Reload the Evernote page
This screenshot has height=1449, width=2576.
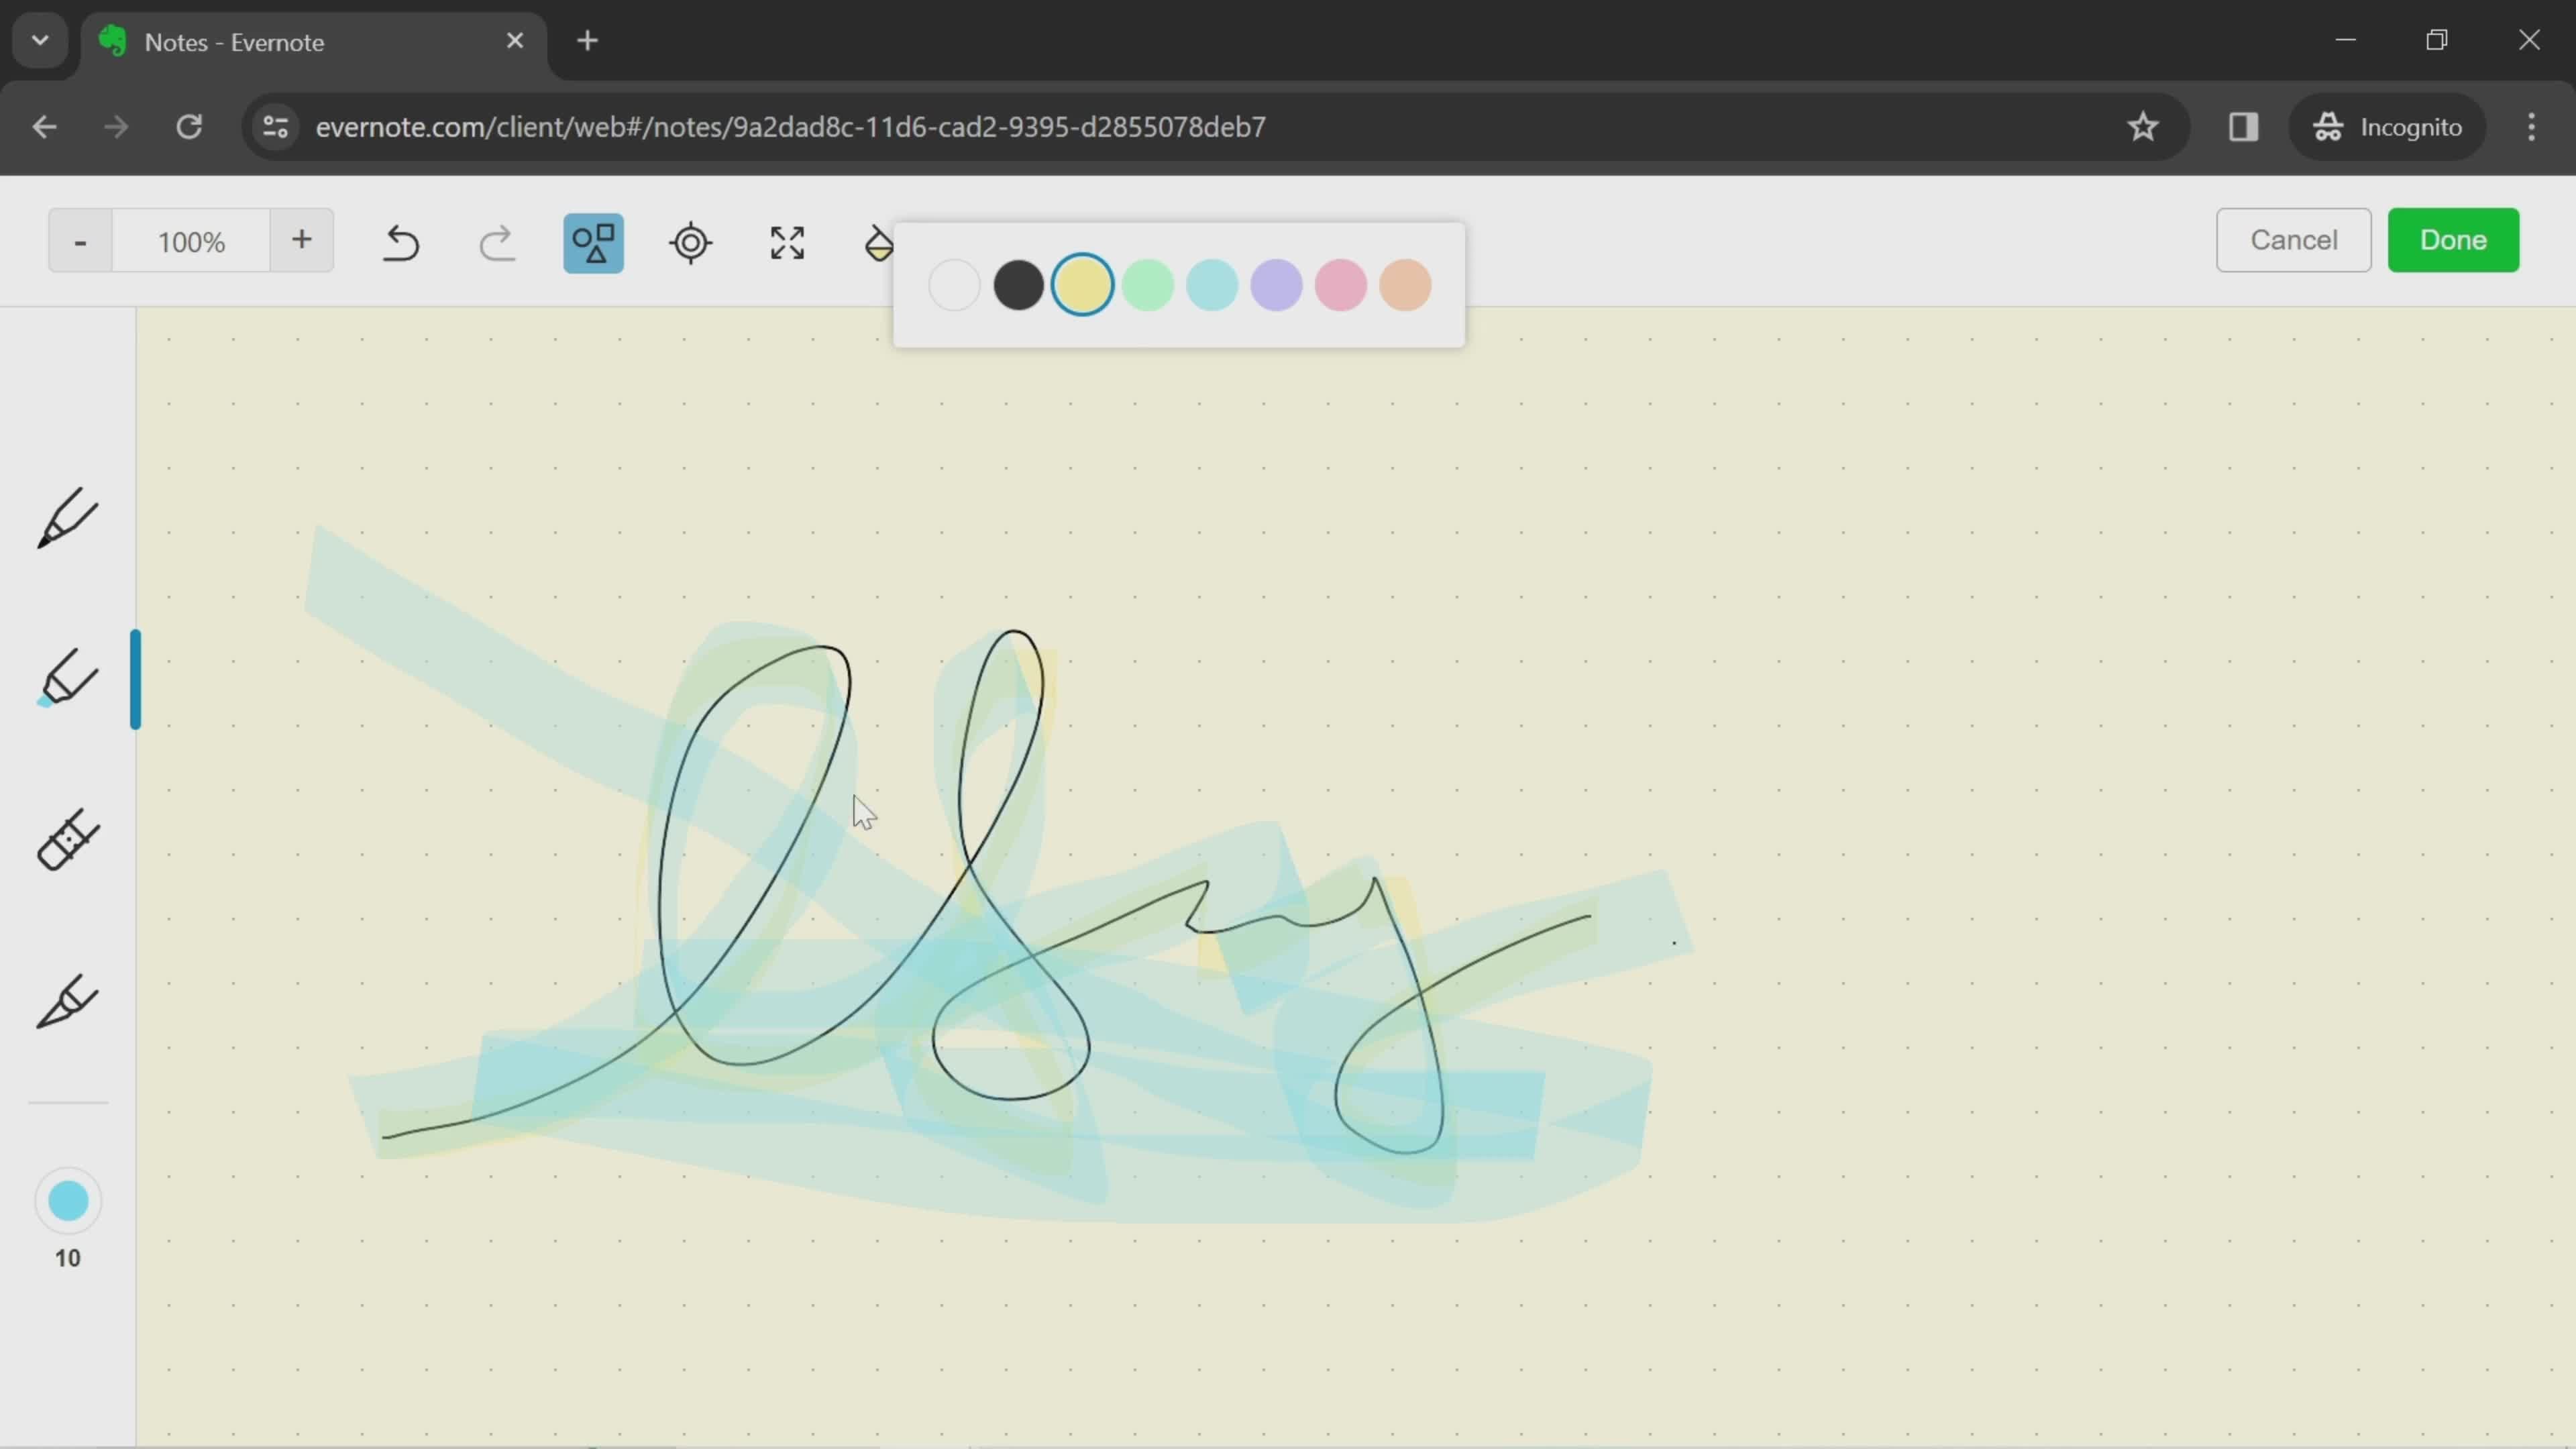189,127
